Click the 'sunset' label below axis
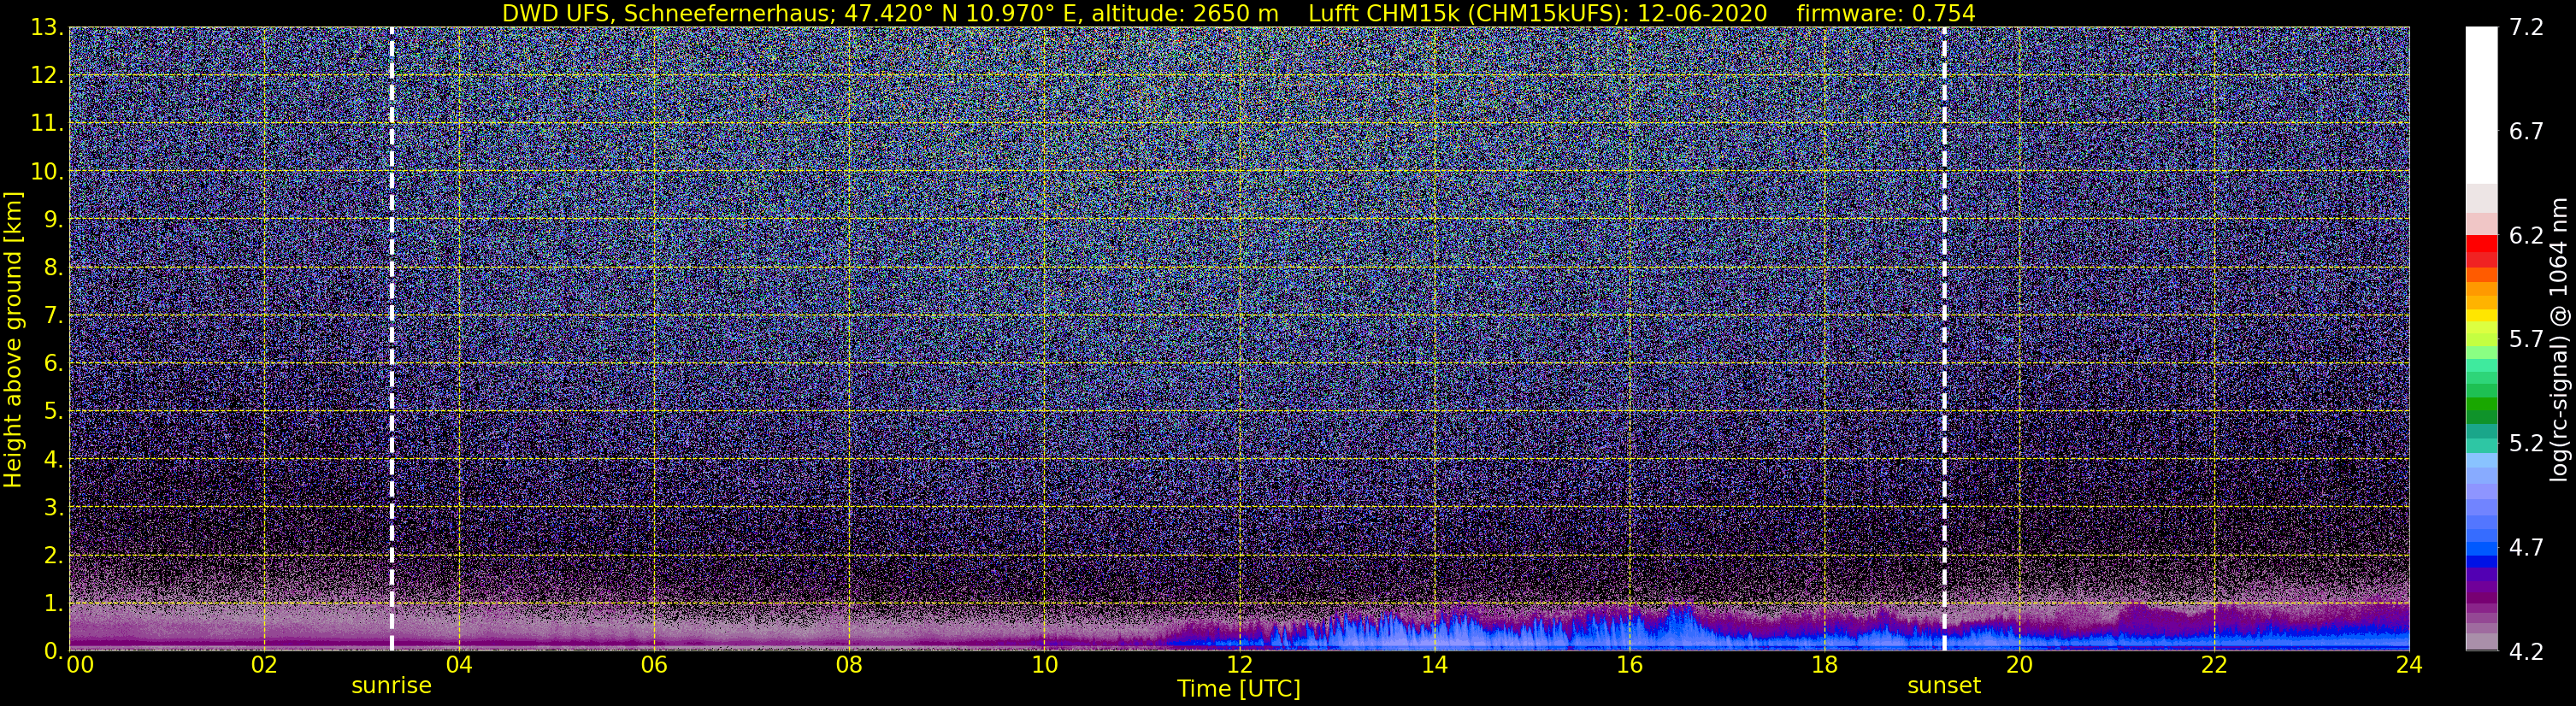Screen dimensions: 2576x706 click(1944, 686)
